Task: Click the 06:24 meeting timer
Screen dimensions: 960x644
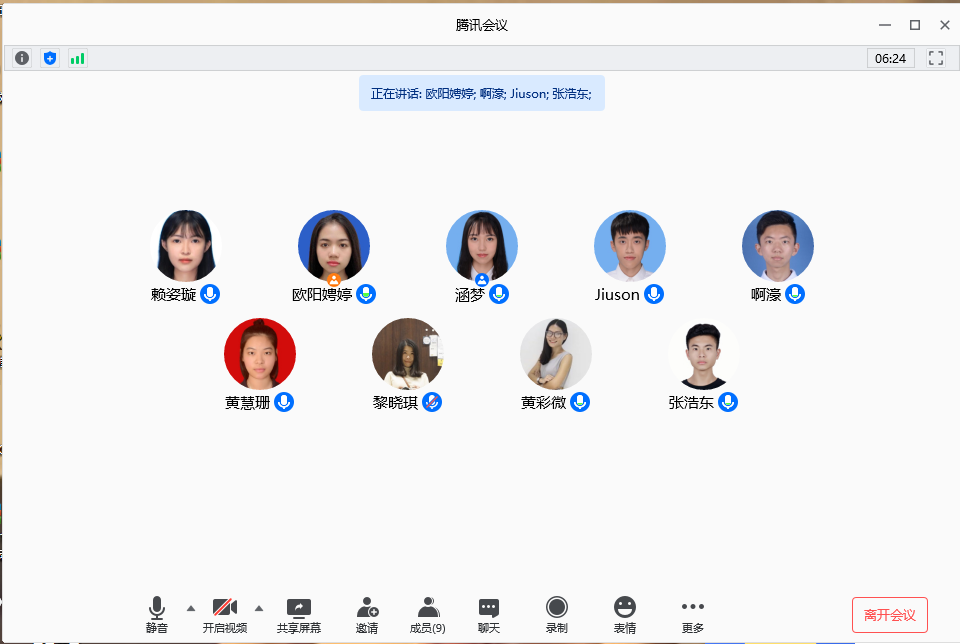Action: pos(890,58)
